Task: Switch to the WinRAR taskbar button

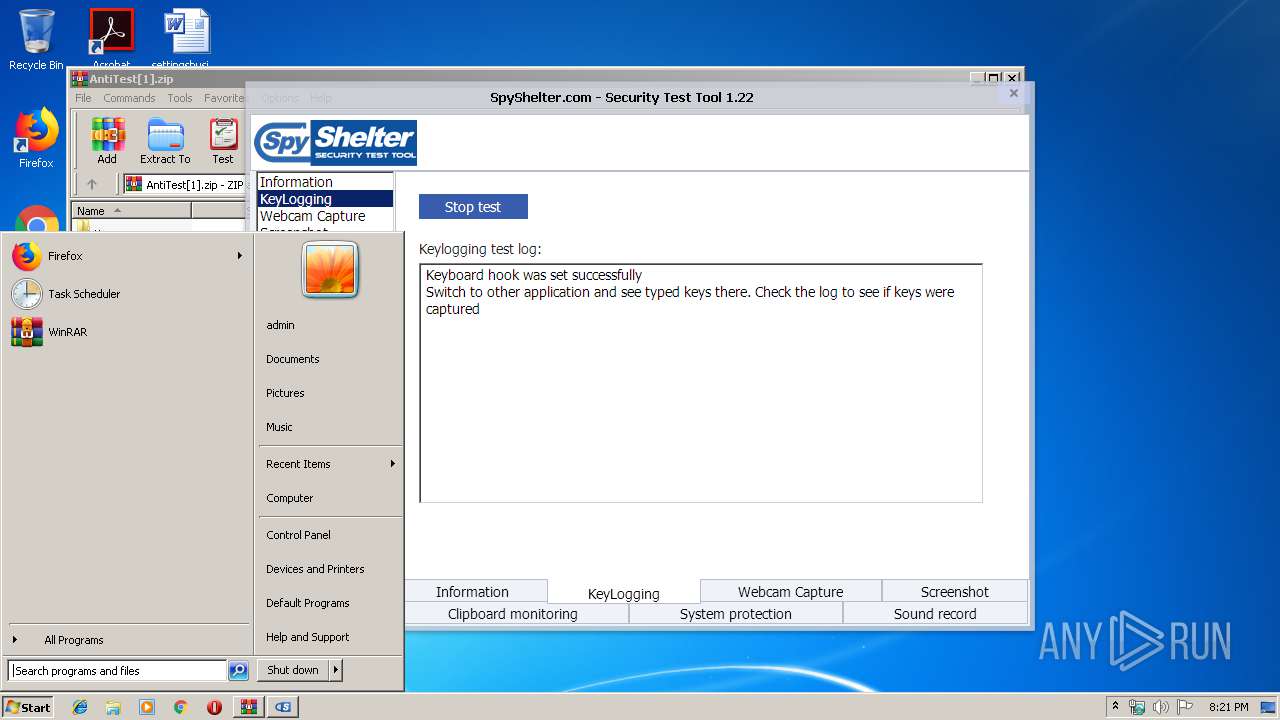Action: point(248,707)
